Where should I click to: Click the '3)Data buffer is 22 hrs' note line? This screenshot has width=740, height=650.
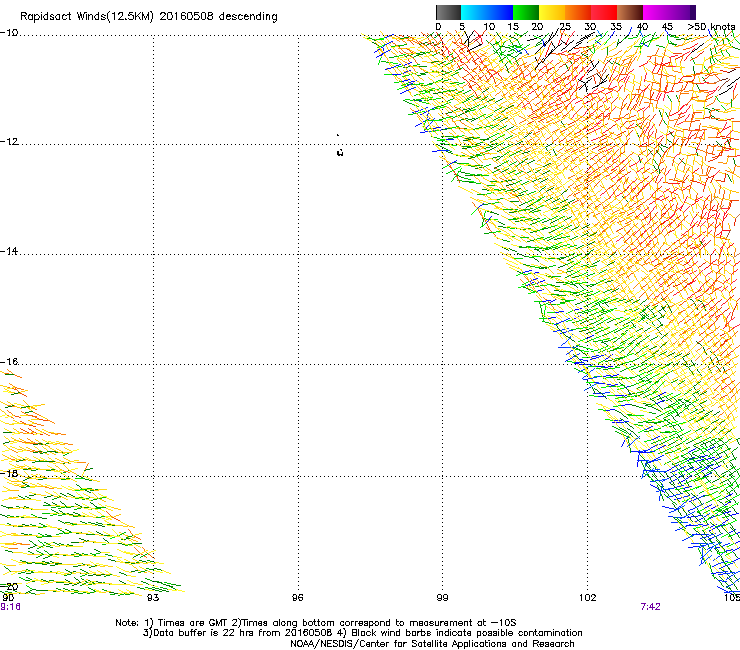pyautogui.click(x=362, y=633)
